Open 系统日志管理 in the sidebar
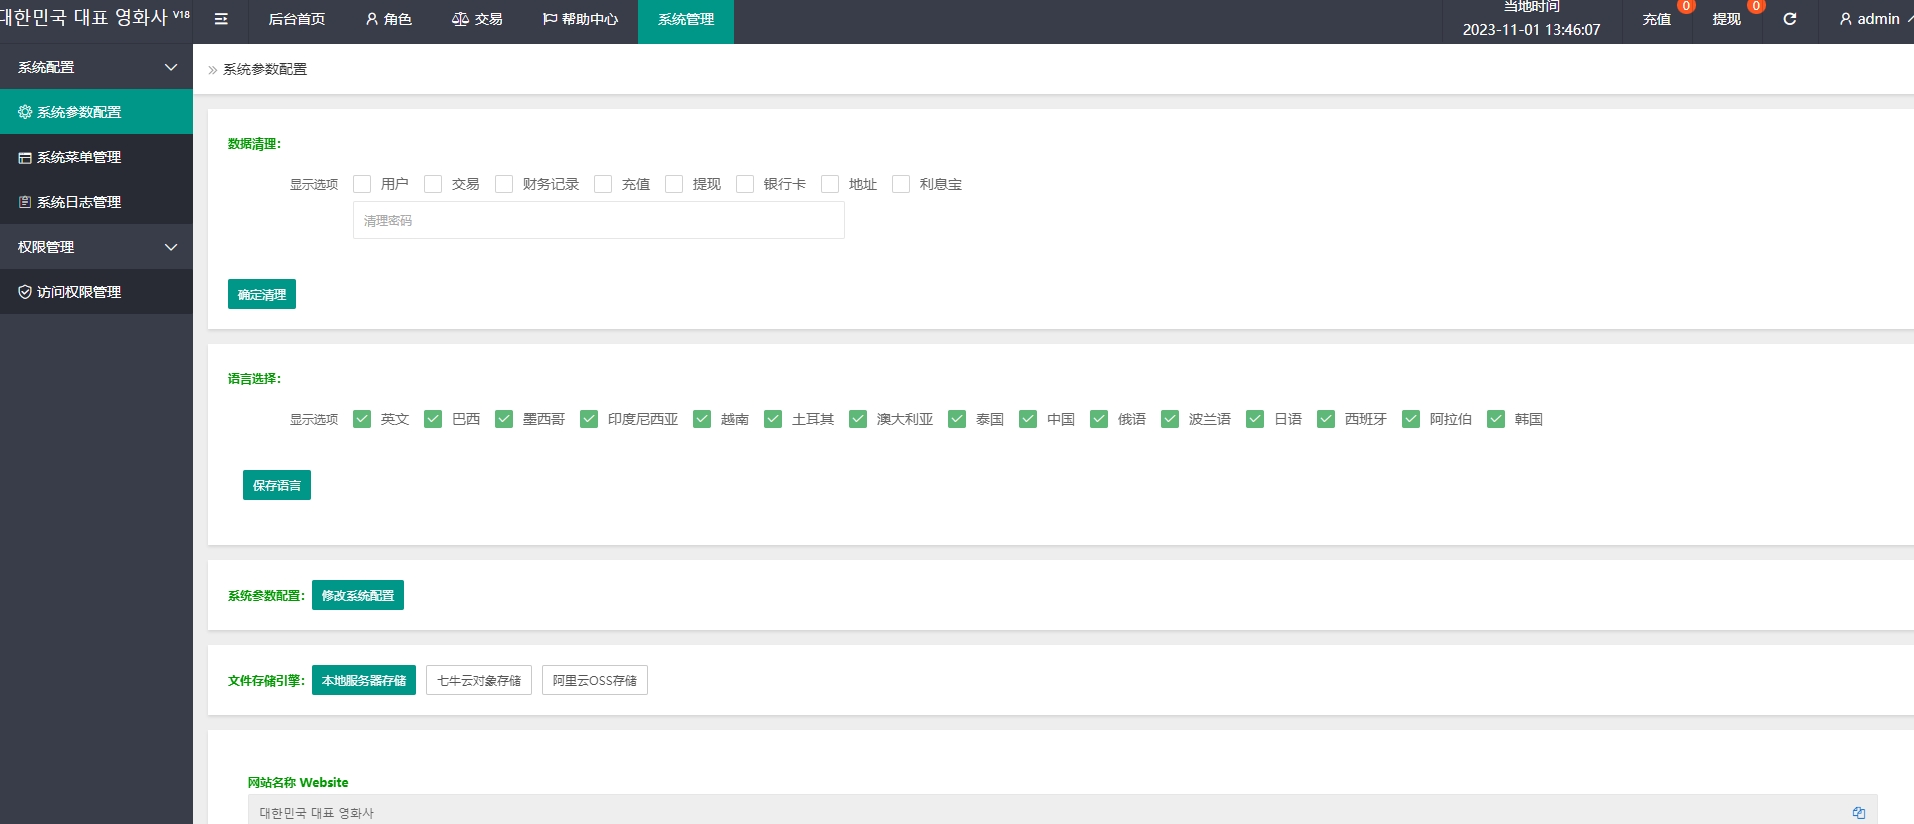 point(96,202)
